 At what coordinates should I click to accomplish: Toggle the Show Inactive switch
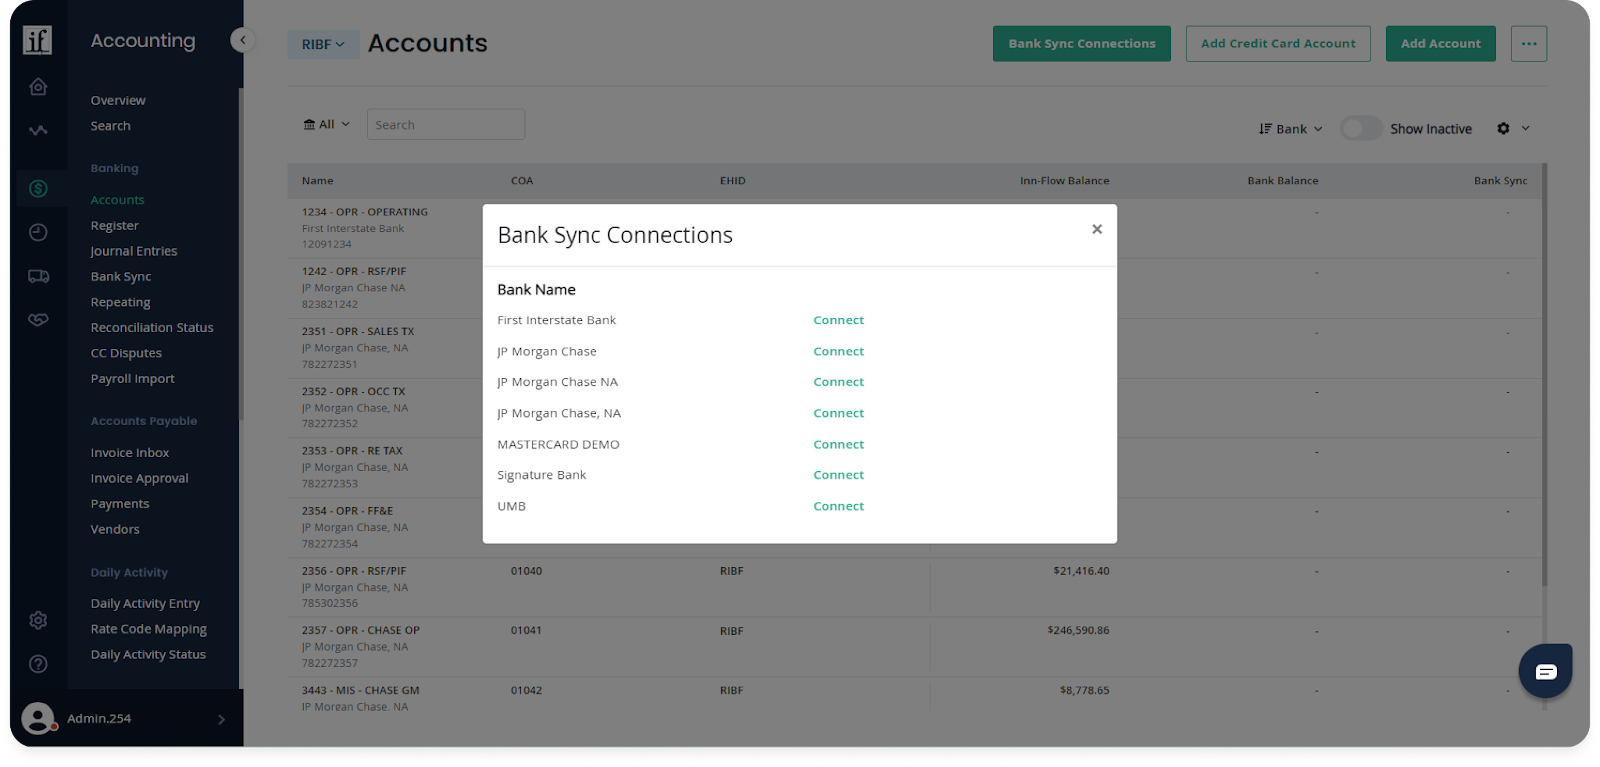pos(1361,128)
